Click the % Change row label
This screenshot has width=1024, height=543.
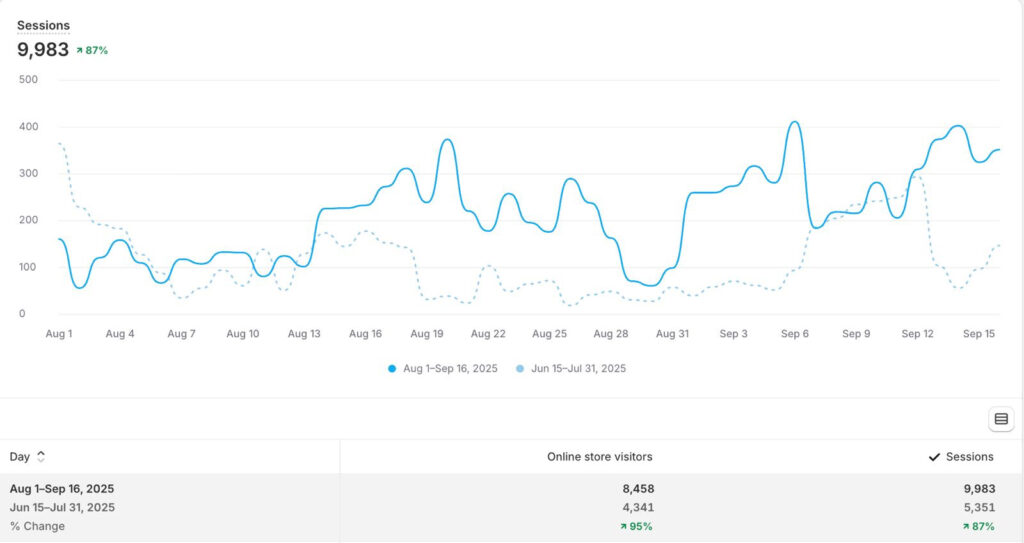coord(37,526)
